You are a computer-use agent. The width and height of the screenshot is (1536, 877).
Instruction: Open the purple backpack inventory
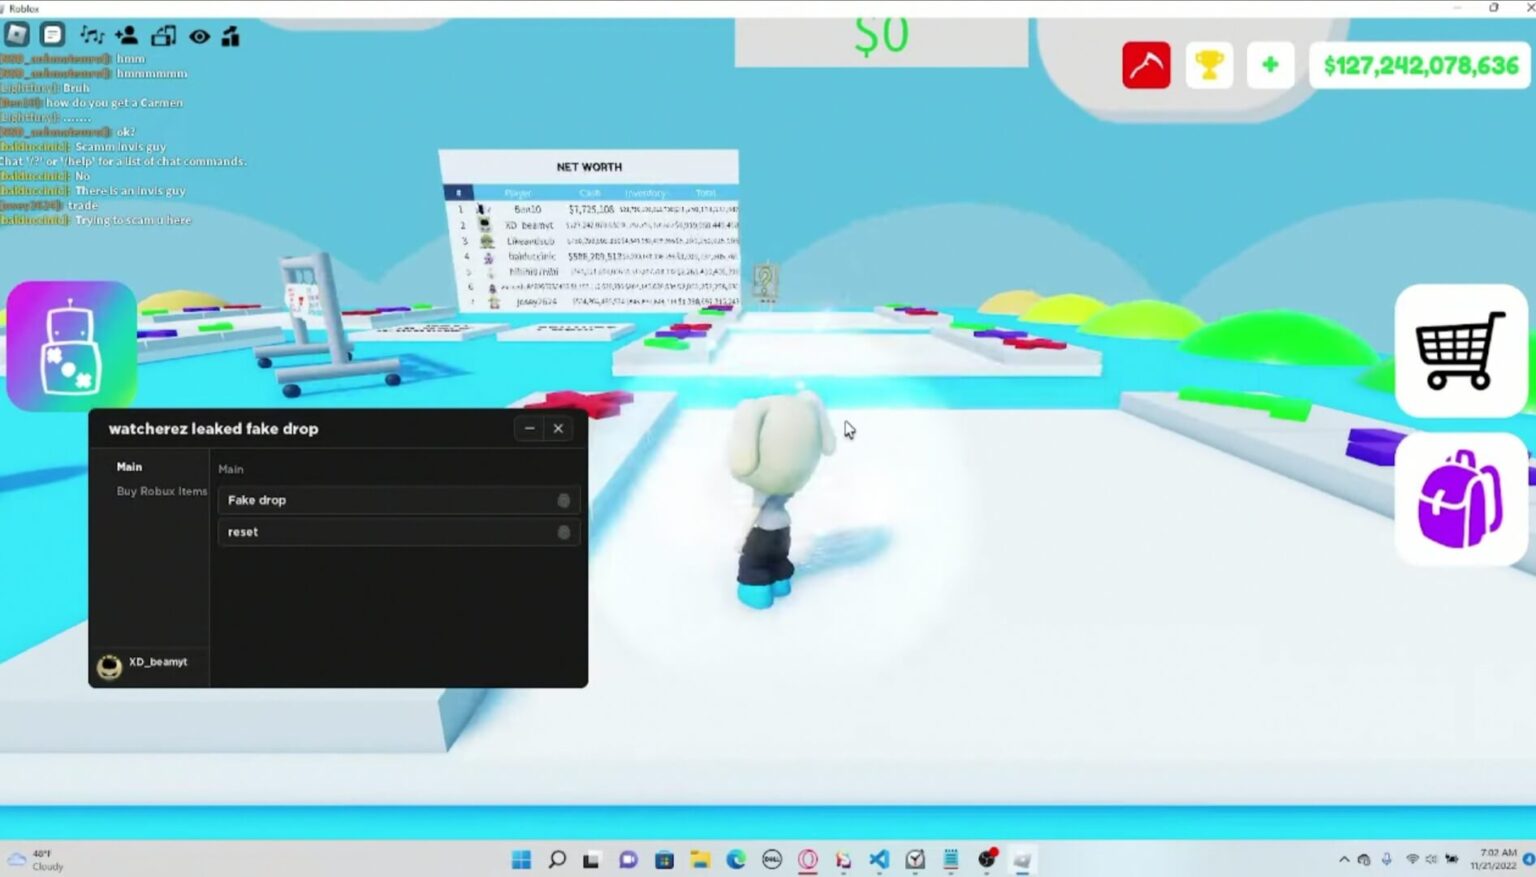1461,498
